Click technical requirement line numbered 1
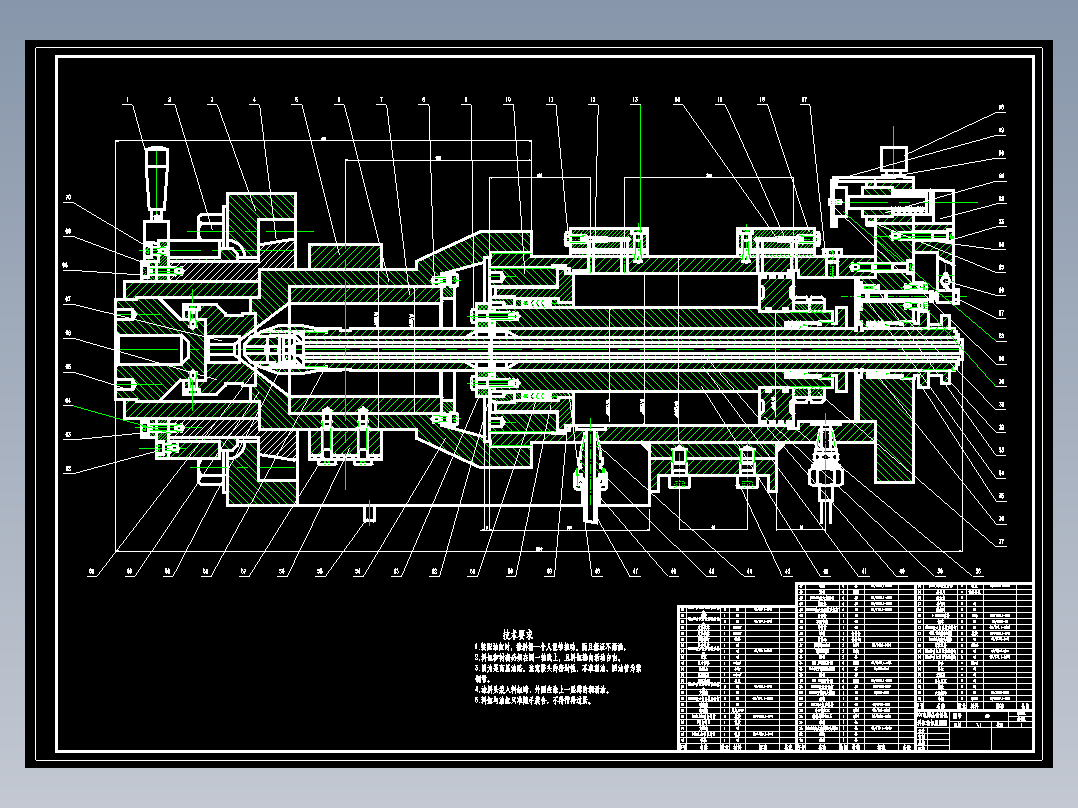Viewport: 1078px width, 808px height. coord(551,647)
